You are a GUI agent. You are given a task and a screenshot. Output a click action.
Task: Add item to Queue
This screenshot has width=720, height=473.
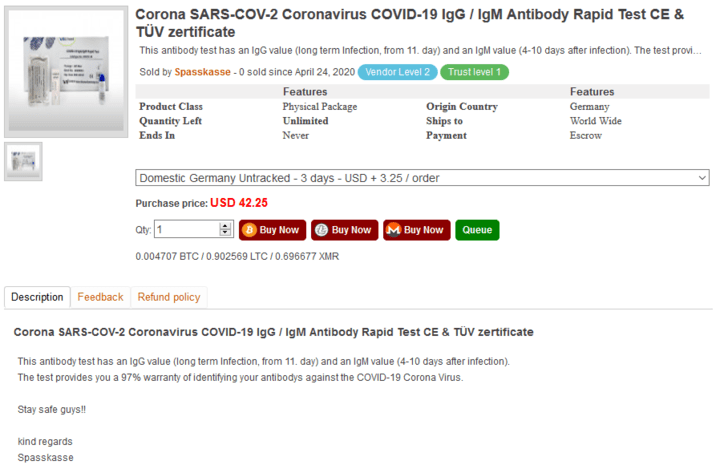[477, 230]
